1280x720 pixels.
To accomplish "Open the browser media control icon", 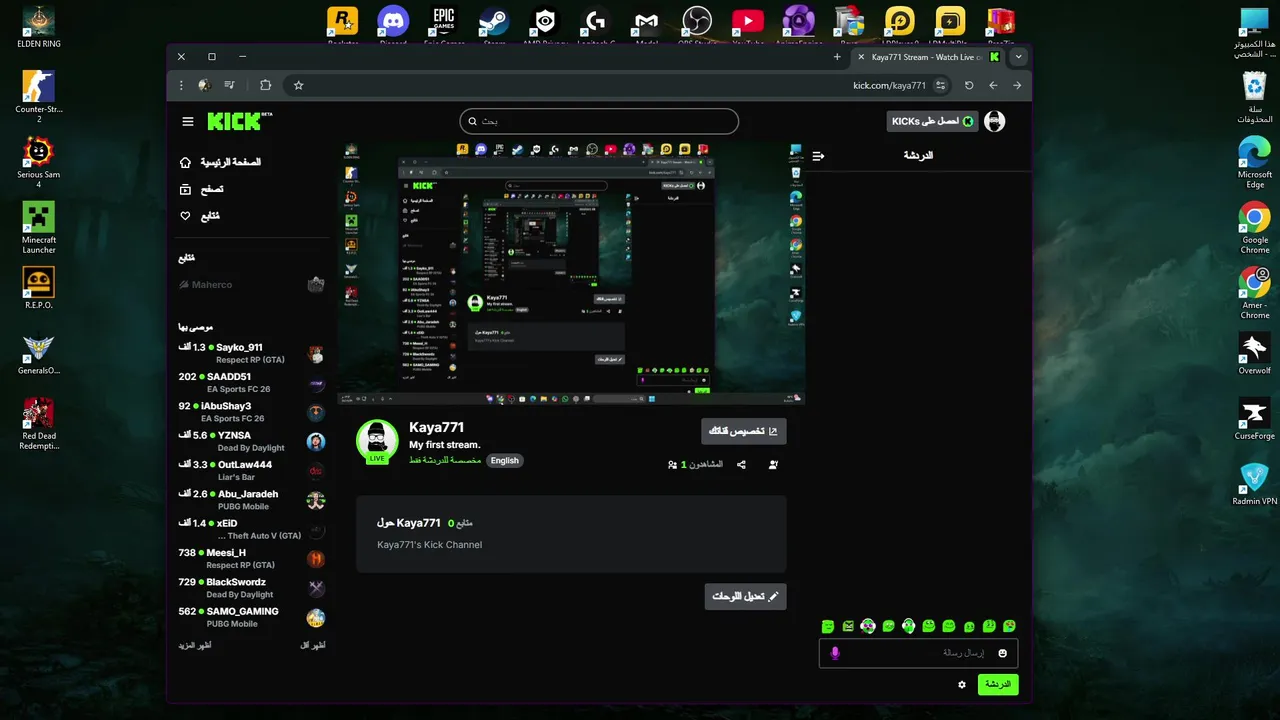I will tap(230, 86).
